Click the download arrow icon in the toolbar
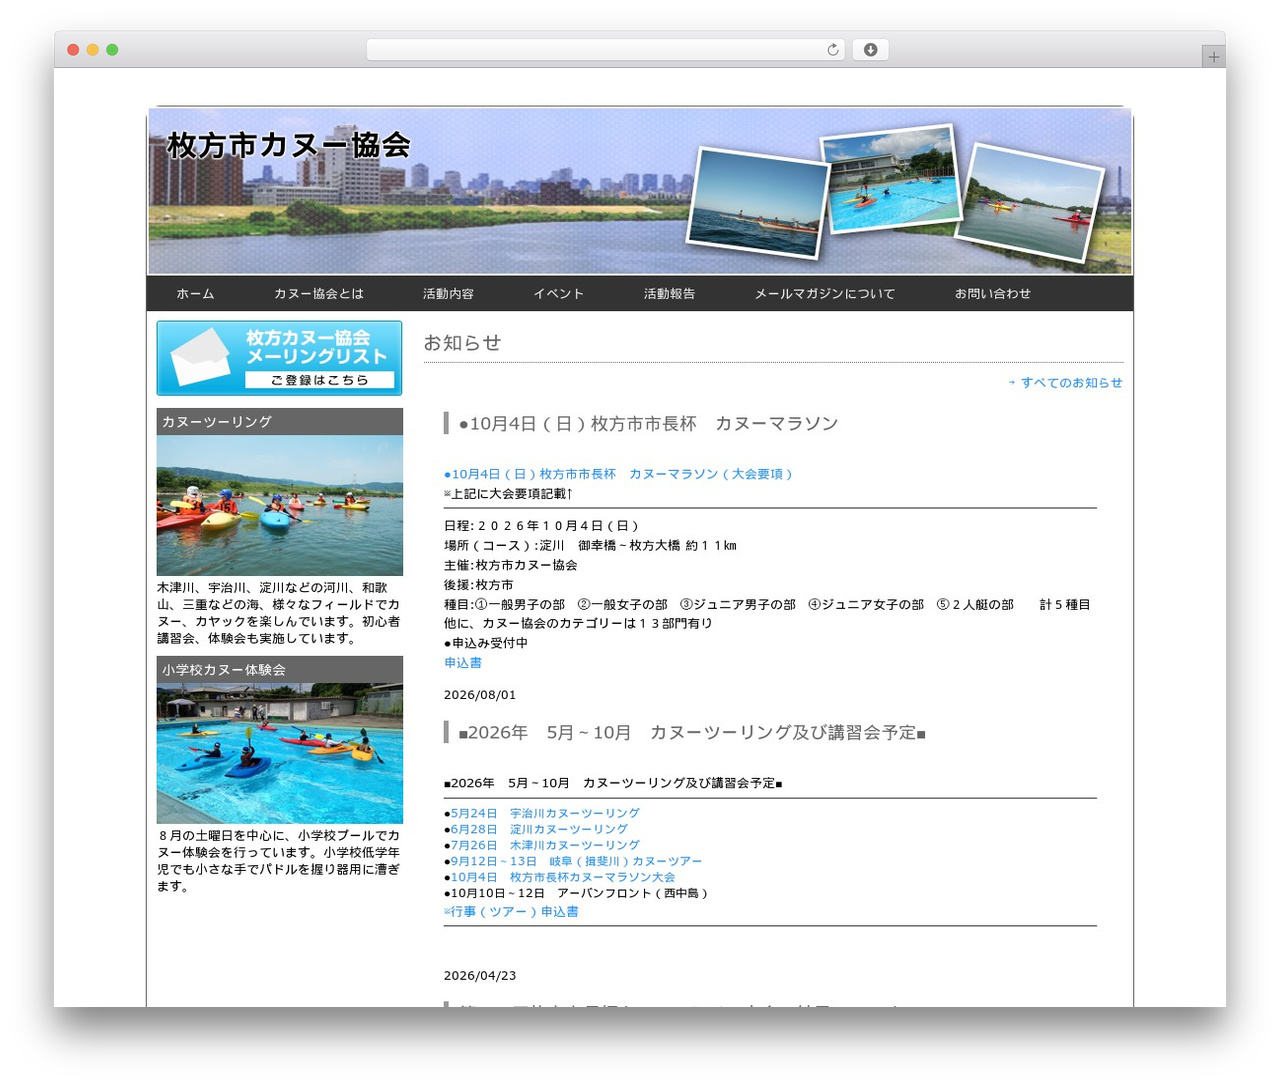Screen dimensions: 1280x1084 (870, 50)
